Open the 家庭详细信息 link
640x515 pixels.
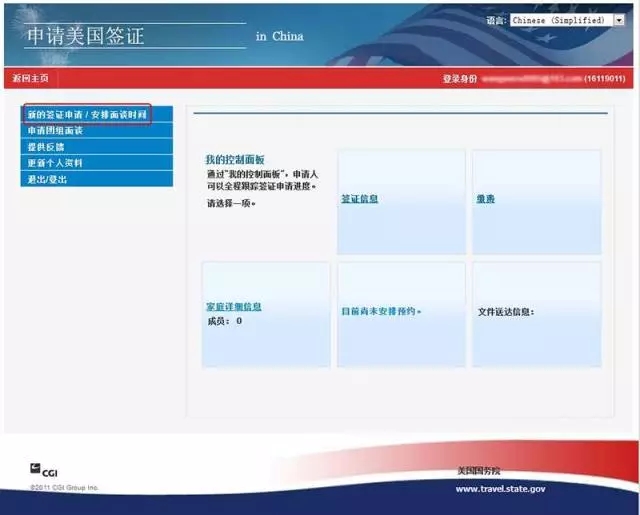(x=234, y=306)
